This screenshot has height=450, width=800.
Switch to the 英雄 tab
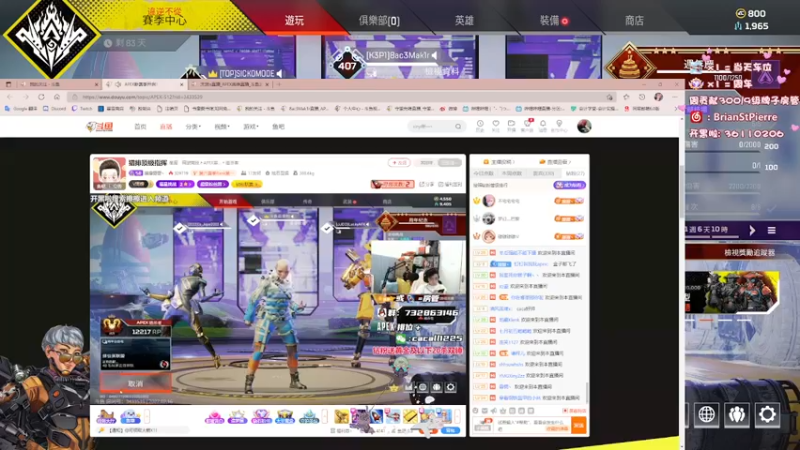click(x=464, y=20)
